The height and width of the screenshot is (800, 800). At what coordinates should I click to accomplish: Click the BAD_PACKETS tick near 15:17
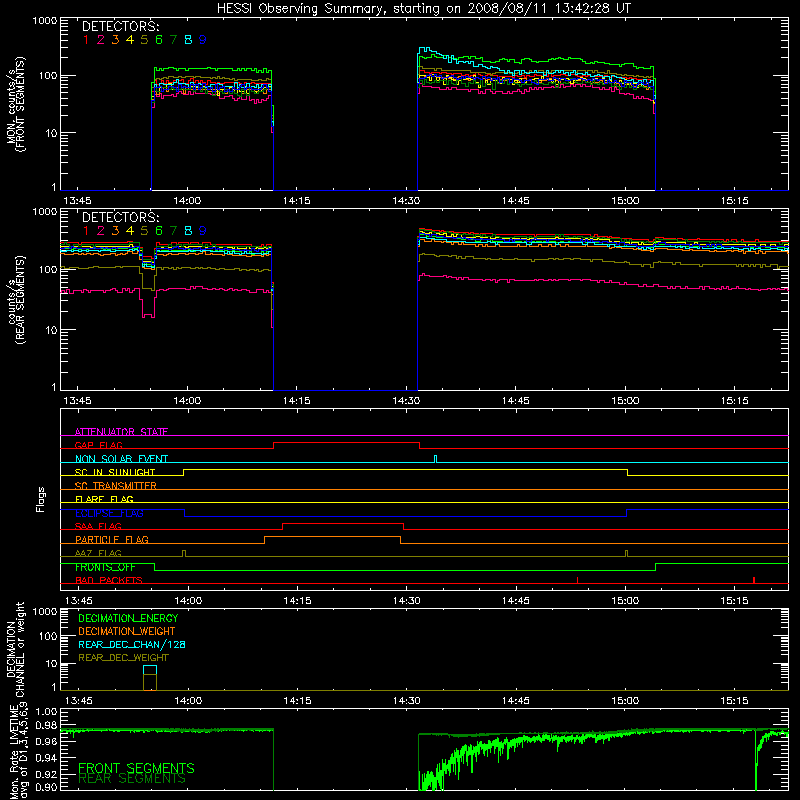pos(754,580)
